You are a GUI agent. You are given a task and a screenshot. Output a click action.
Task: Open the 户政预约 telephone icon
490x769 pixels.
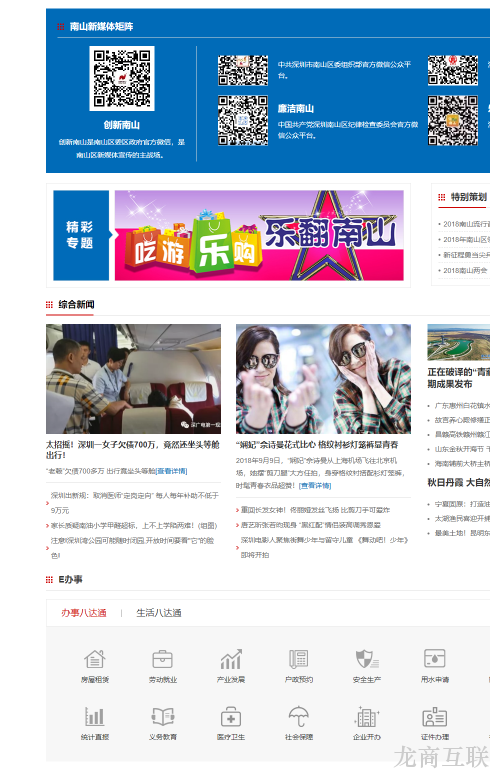point(298,659)
